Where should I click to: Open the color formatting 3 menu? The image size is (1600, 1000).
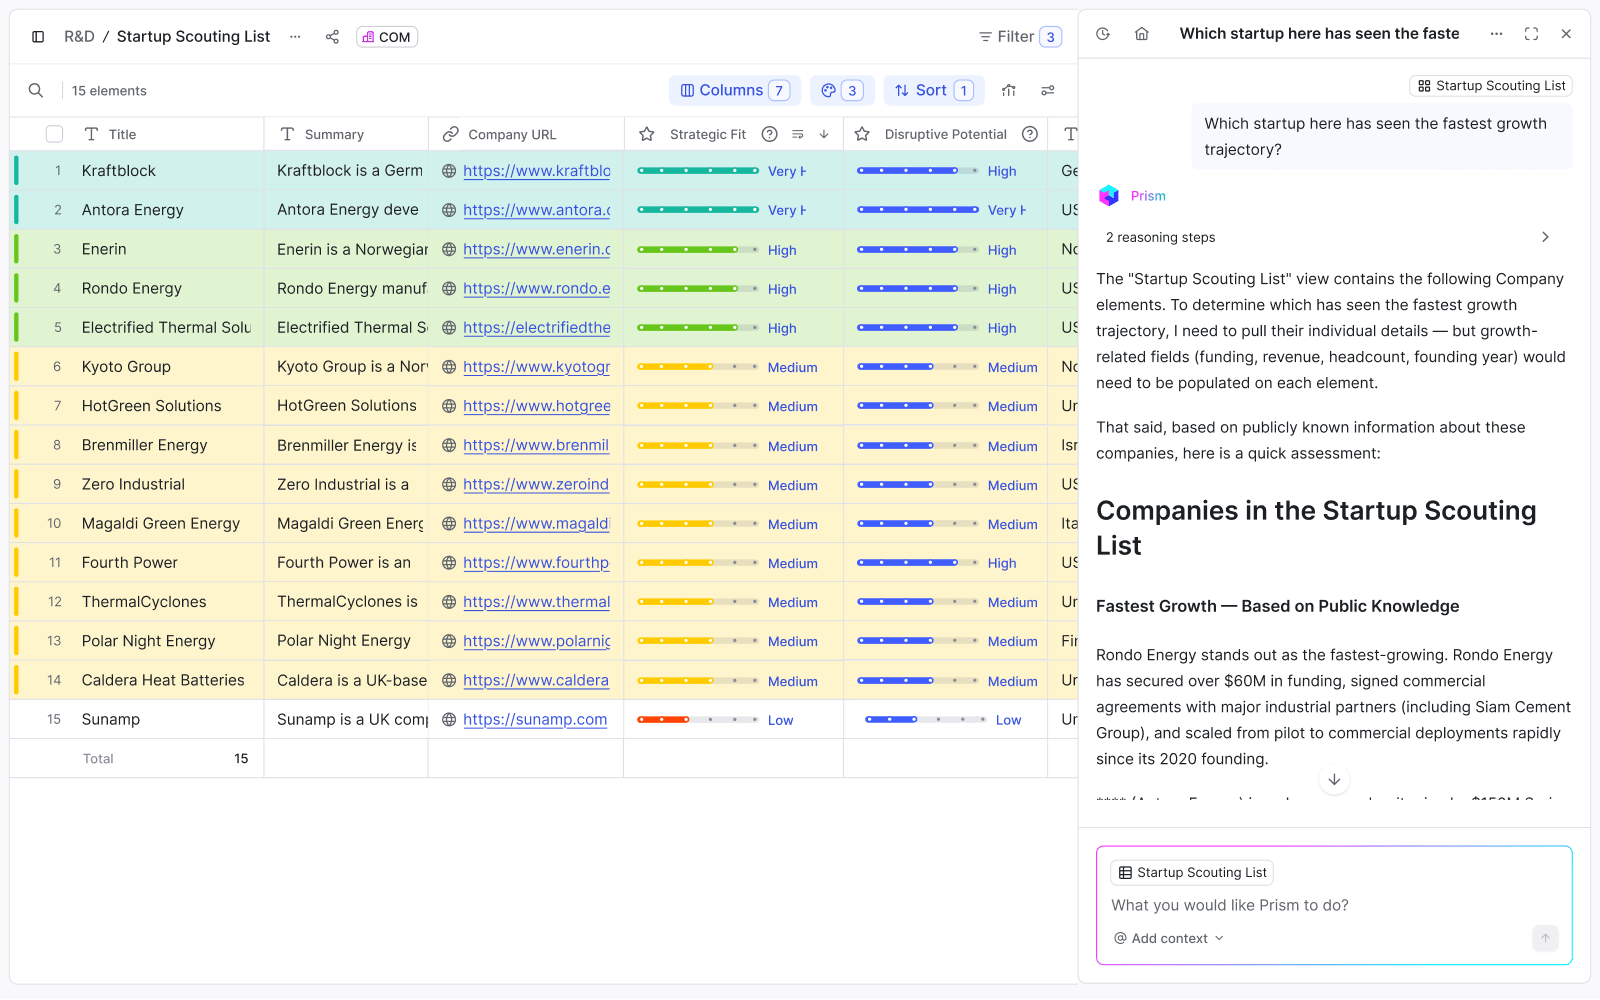pyautogui.click(x=842, y=91)
